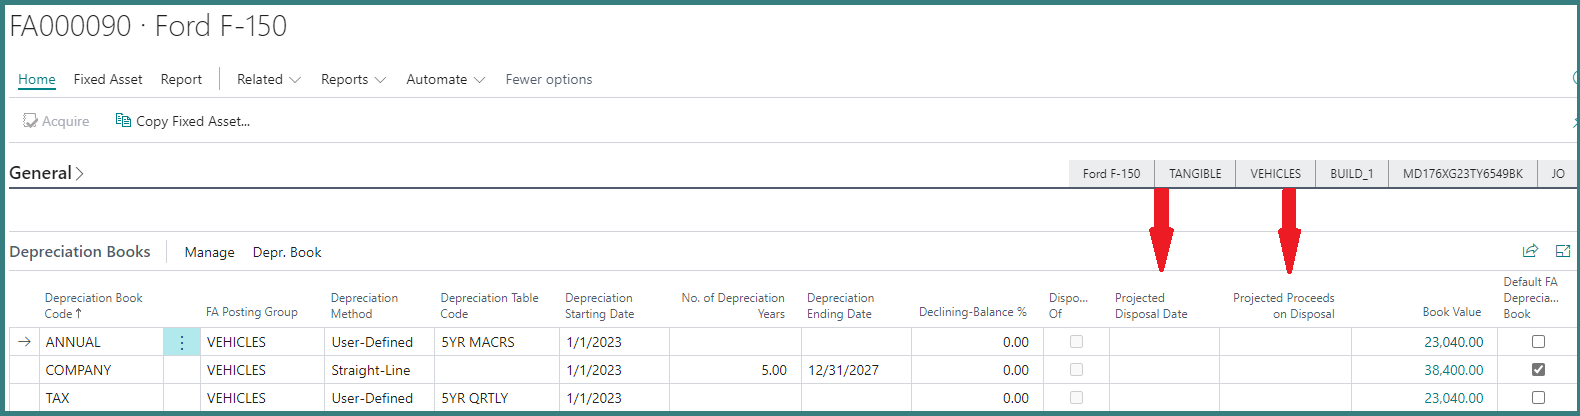Click 12/31/2027 depreciation ending date cell
Screen dimensions: 1580x416
point(856,370)
